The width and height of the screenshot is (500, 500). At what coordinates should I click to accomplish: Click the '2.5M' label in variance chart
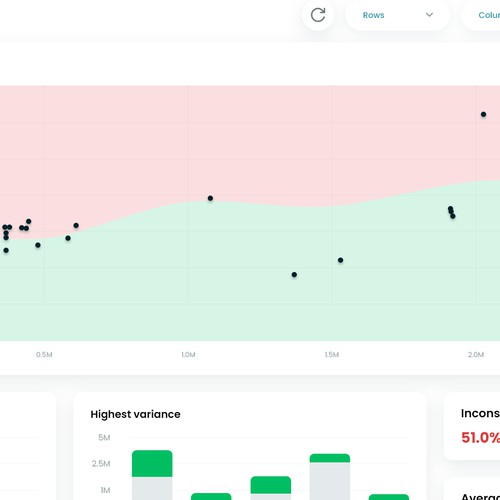coord(101,464)
